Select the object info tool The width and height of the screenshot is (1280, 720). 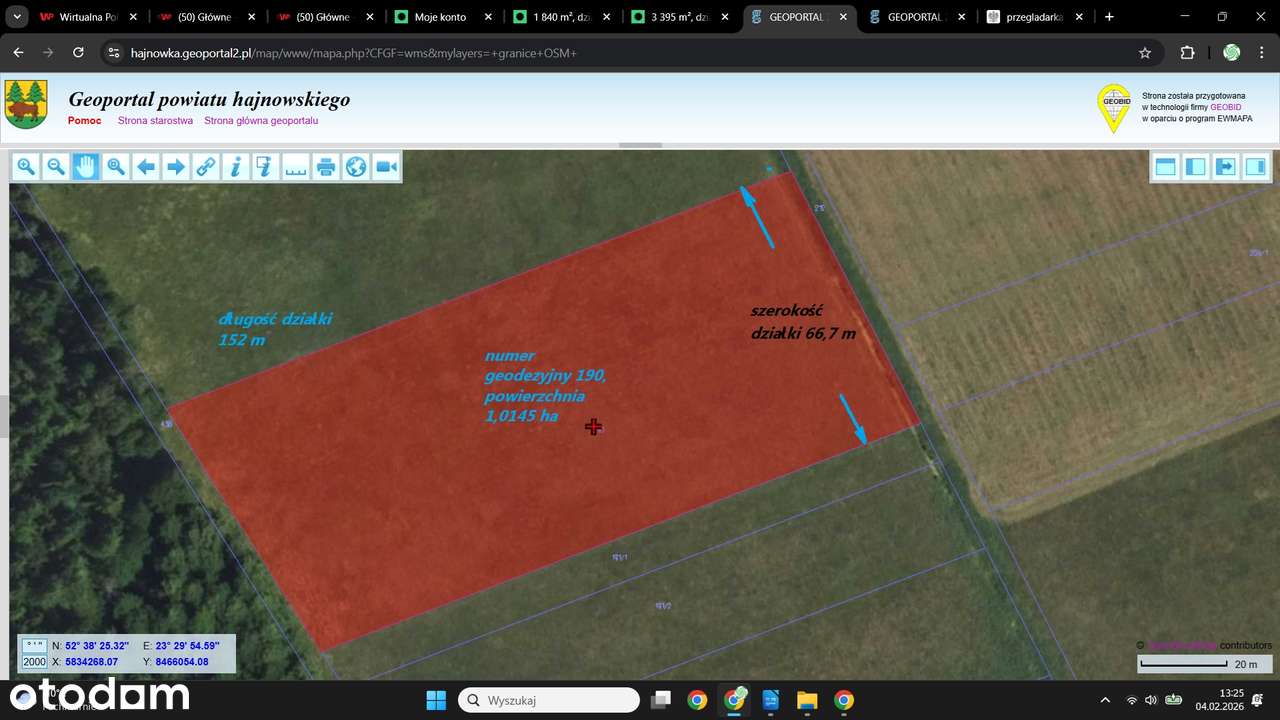tap(236, 167)
